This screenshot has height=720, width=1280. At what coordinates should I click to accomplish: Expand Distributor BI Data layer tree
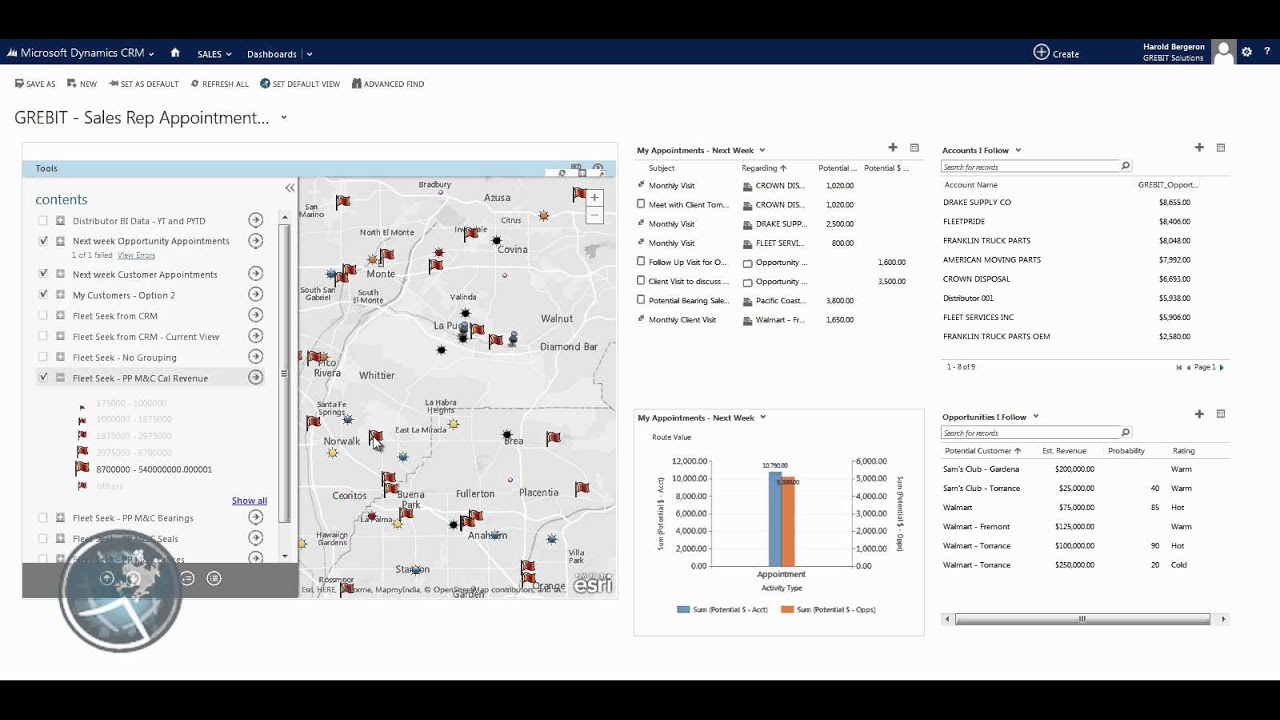[x=60, y=220]
